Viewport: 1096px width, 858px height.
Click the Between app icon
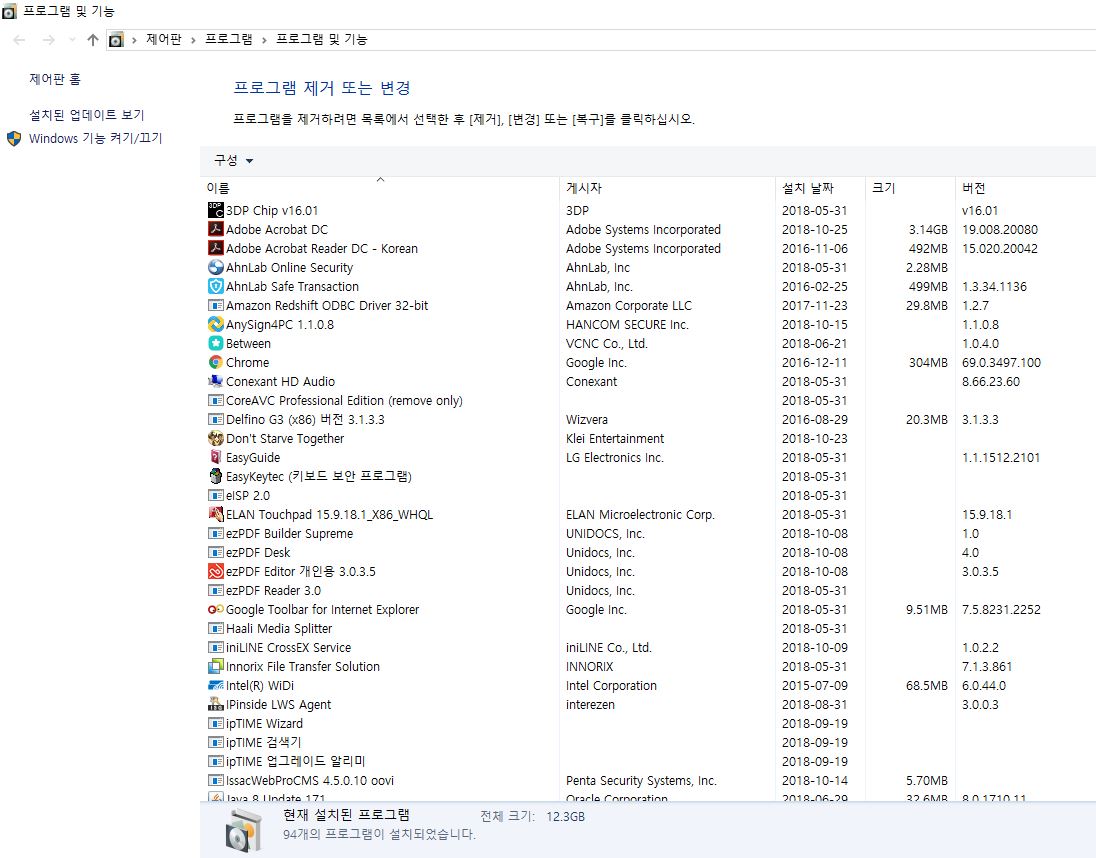[215, 344]
